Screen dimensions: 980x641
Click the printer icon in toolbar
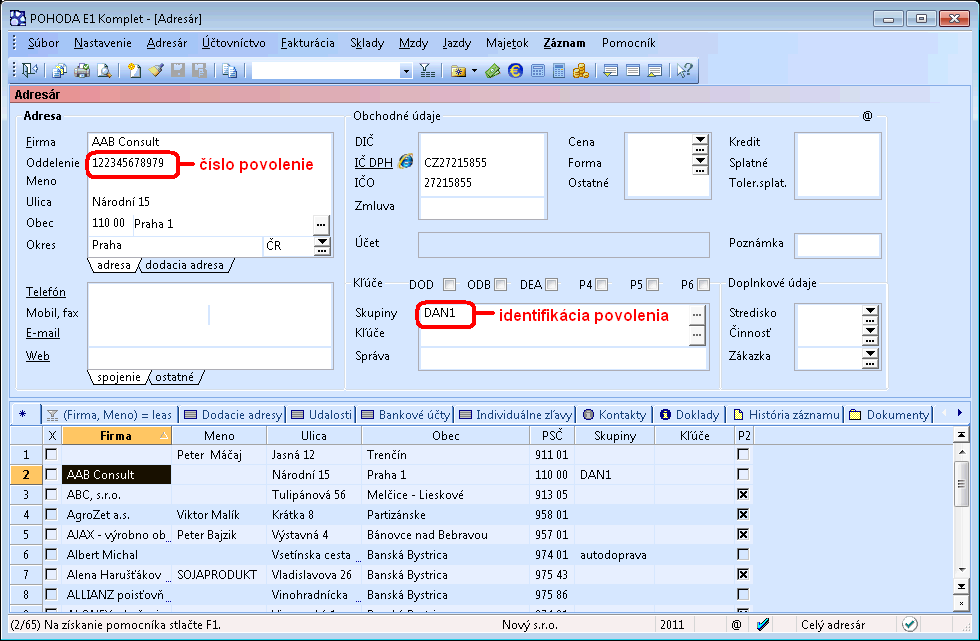[82, 71]
